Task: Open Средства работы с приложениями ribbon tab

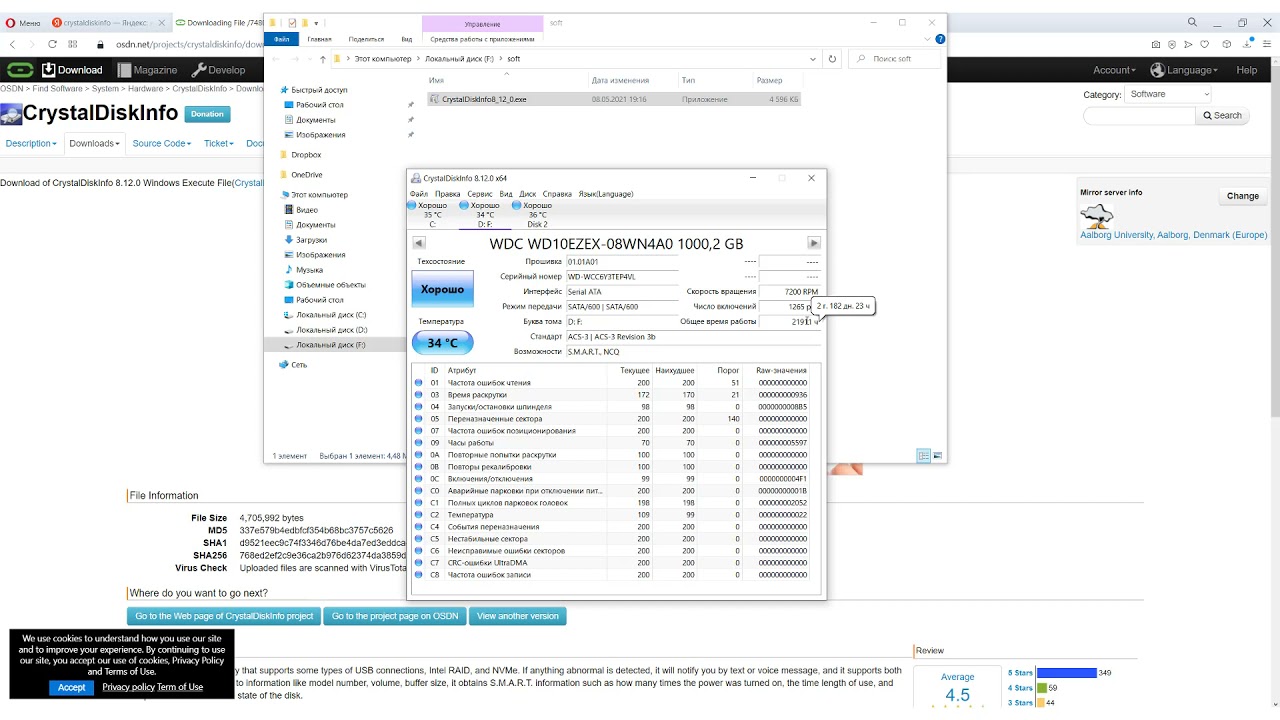Action: pos(482,39)
